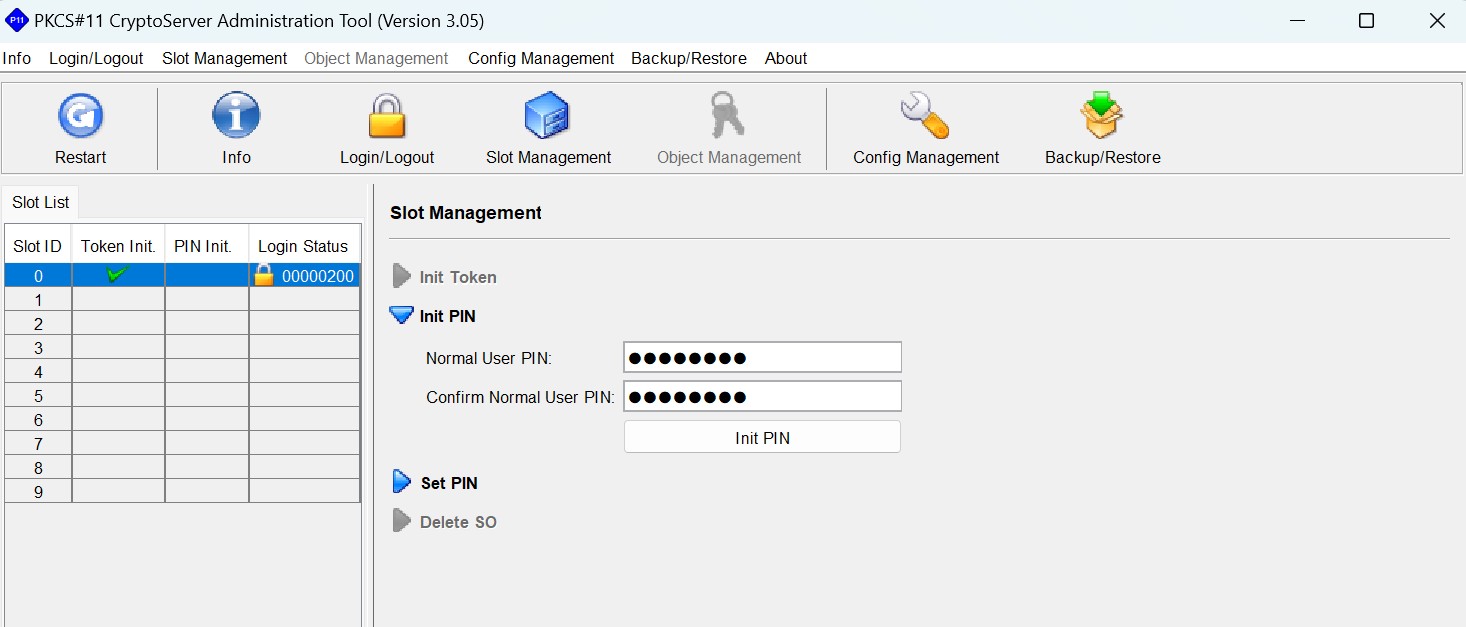This screenshot has width=1466, height=627.
Task: Select slot row 3
Action: (x=182, y=347)
